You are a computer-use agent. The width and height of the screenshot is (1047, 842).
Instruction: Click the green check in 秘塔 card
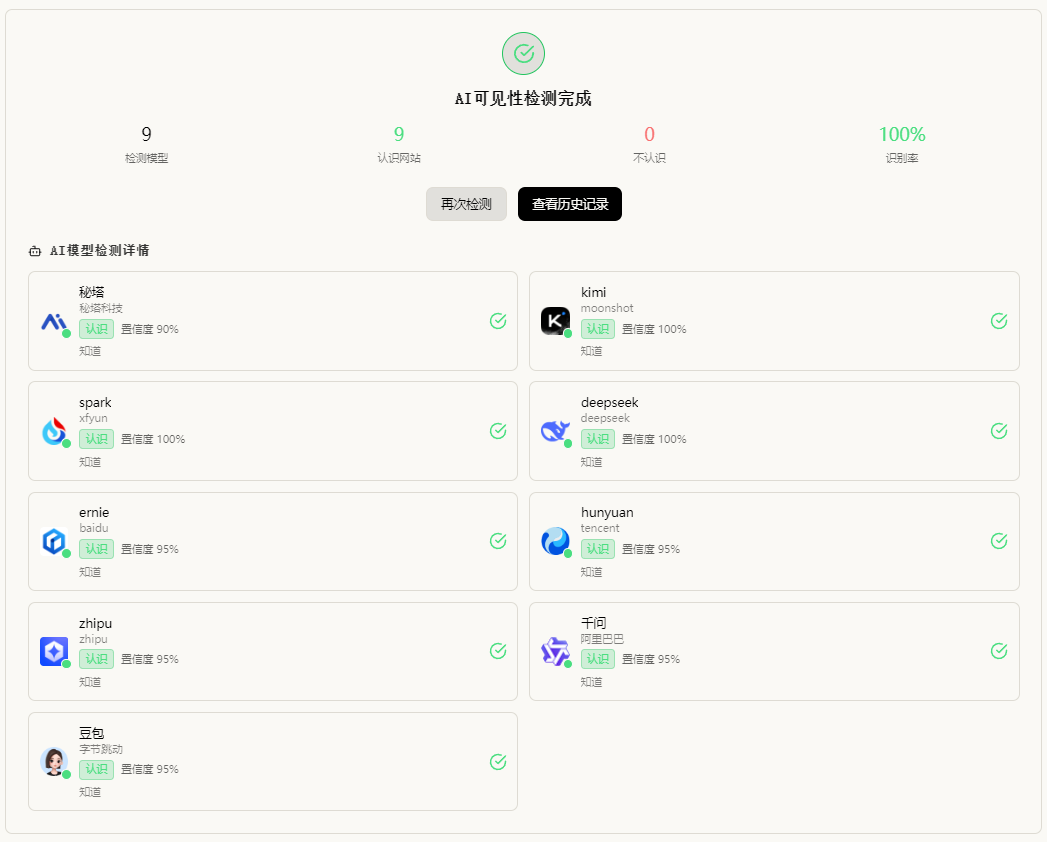coord(498,321)
